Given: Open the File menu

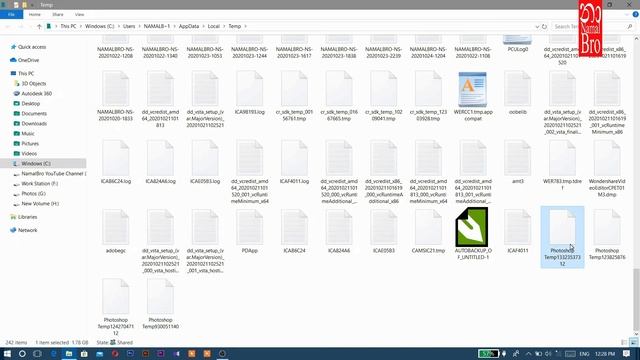Looking at the screenshot, I should [11, 14].
